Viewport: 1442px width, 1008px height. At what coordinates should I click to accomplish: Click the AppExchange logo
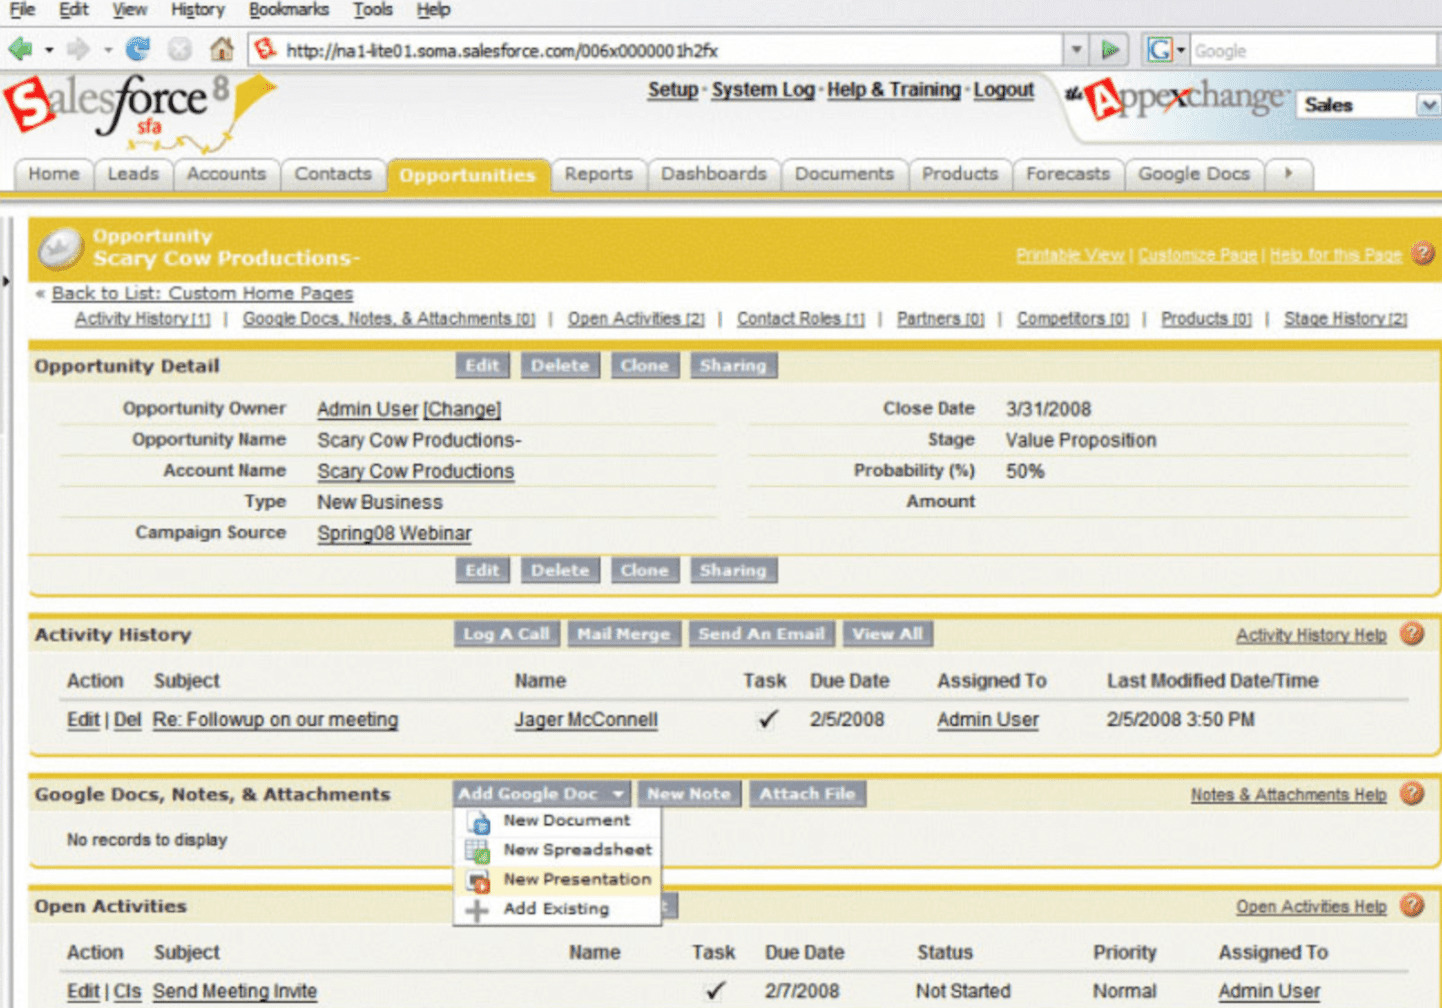[1175, 100]
